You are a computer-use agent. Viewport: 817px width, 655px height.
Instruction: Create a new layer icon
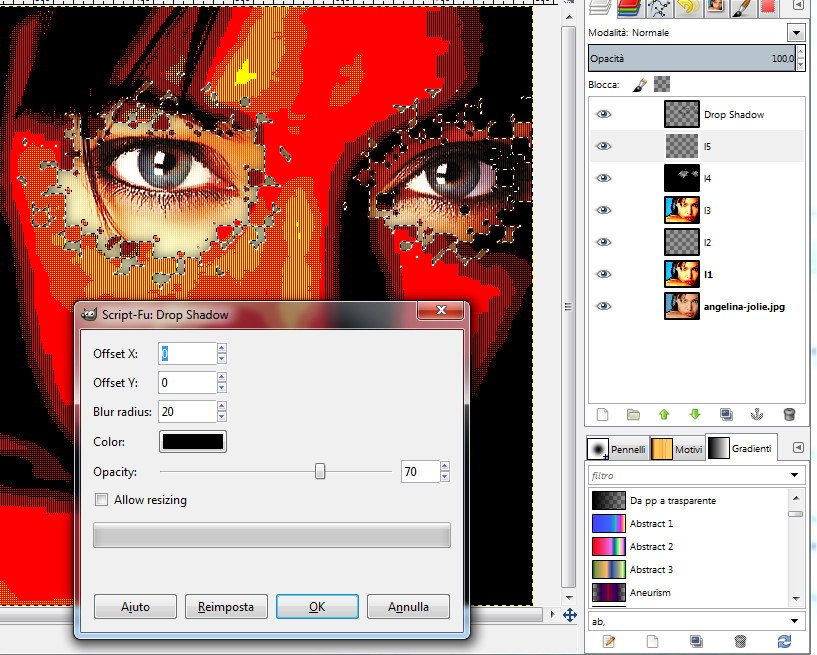click(x=602, y=415)
